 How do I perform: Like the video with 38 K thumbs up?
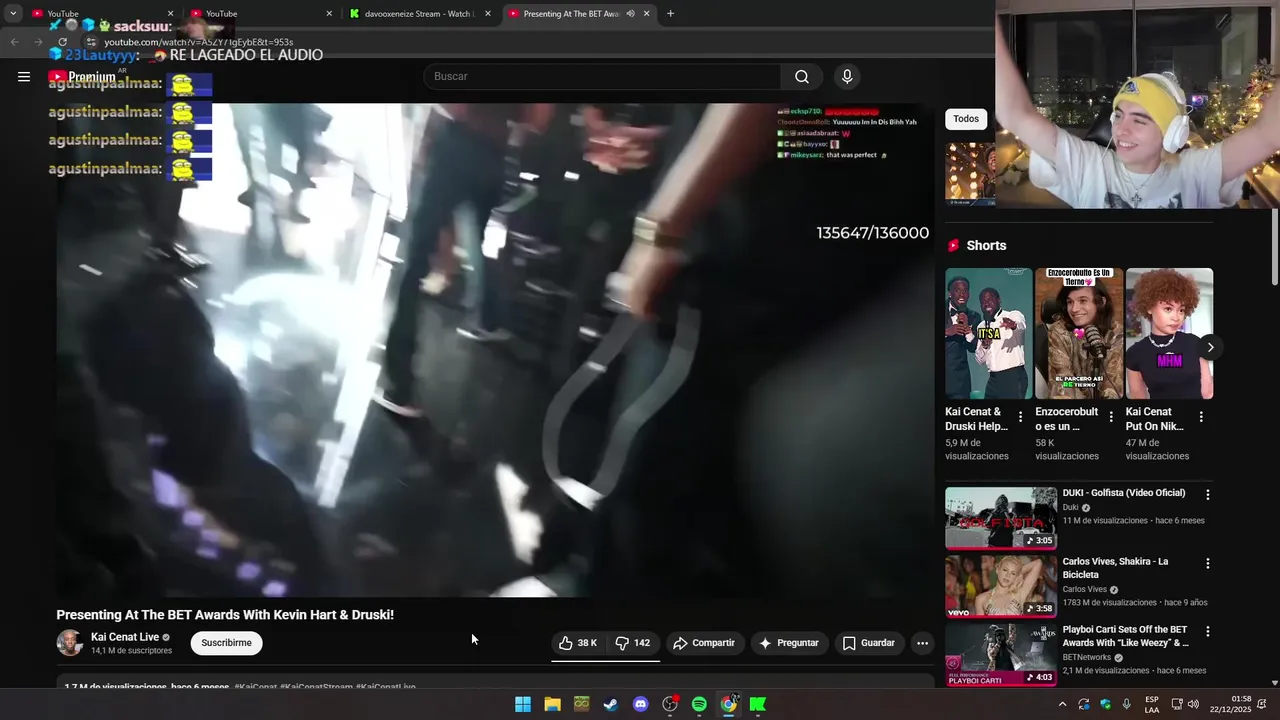tap(578, 643)
